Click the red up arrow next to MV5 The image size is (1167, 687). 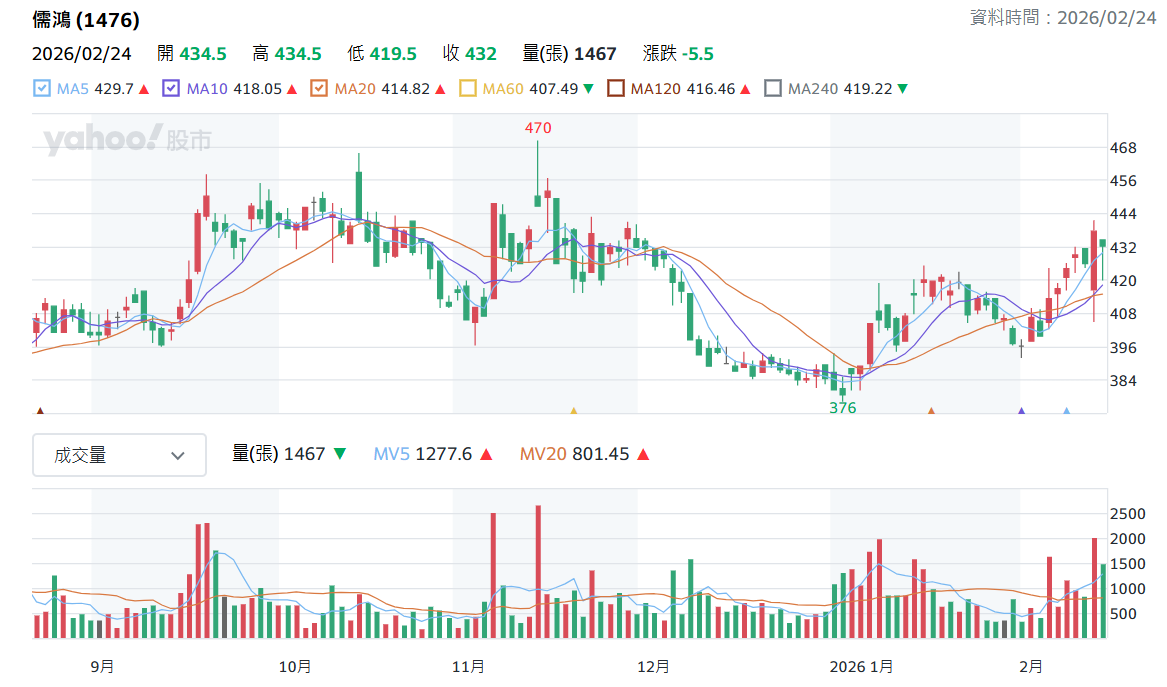click(x=486, y=454)
